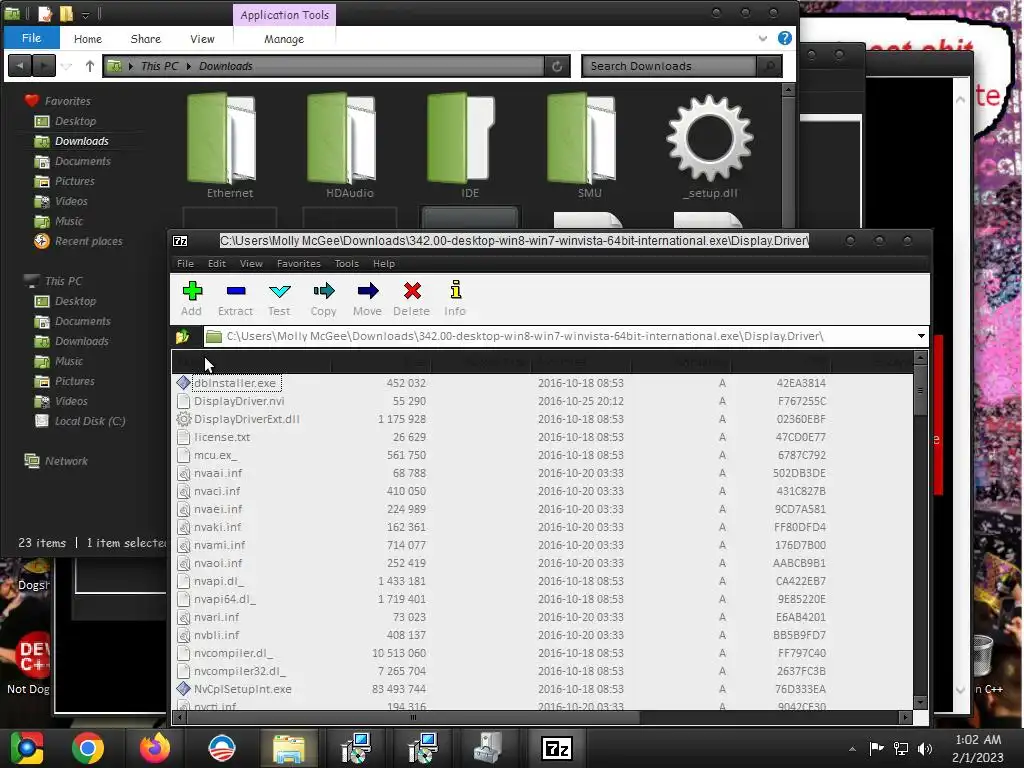Screen dimensions: 1024x768
Task: Select NvCplSetupInt.exe file
Action: [x=242, y=689]
